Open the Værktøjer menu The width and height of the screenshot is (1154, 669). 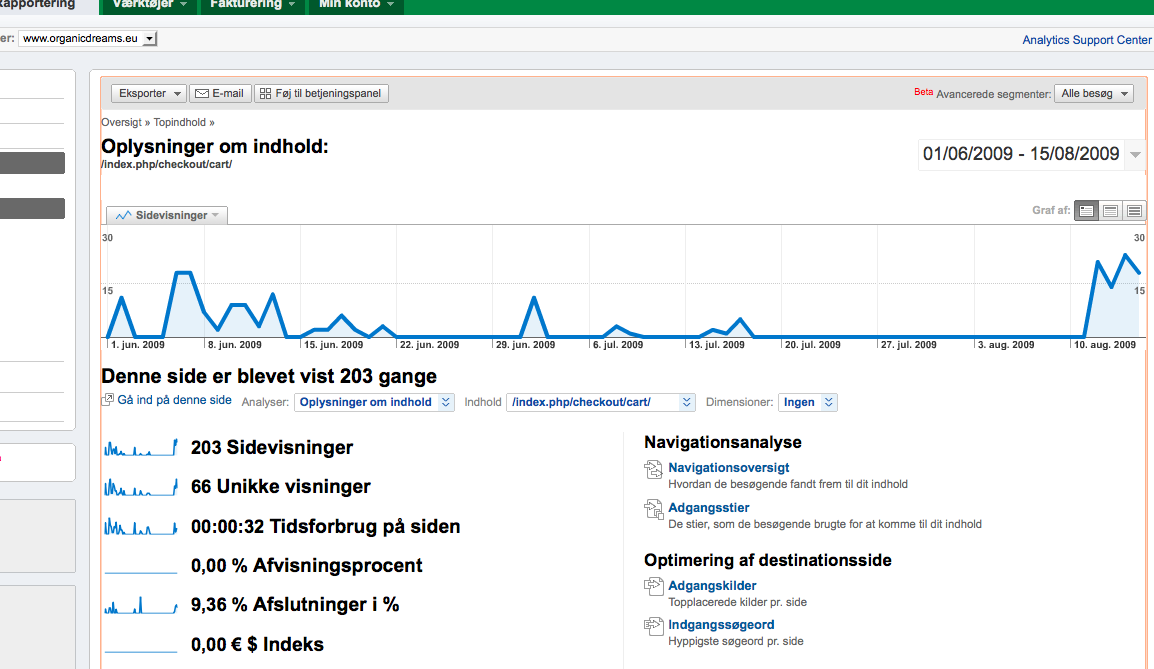tap(150, 5)
